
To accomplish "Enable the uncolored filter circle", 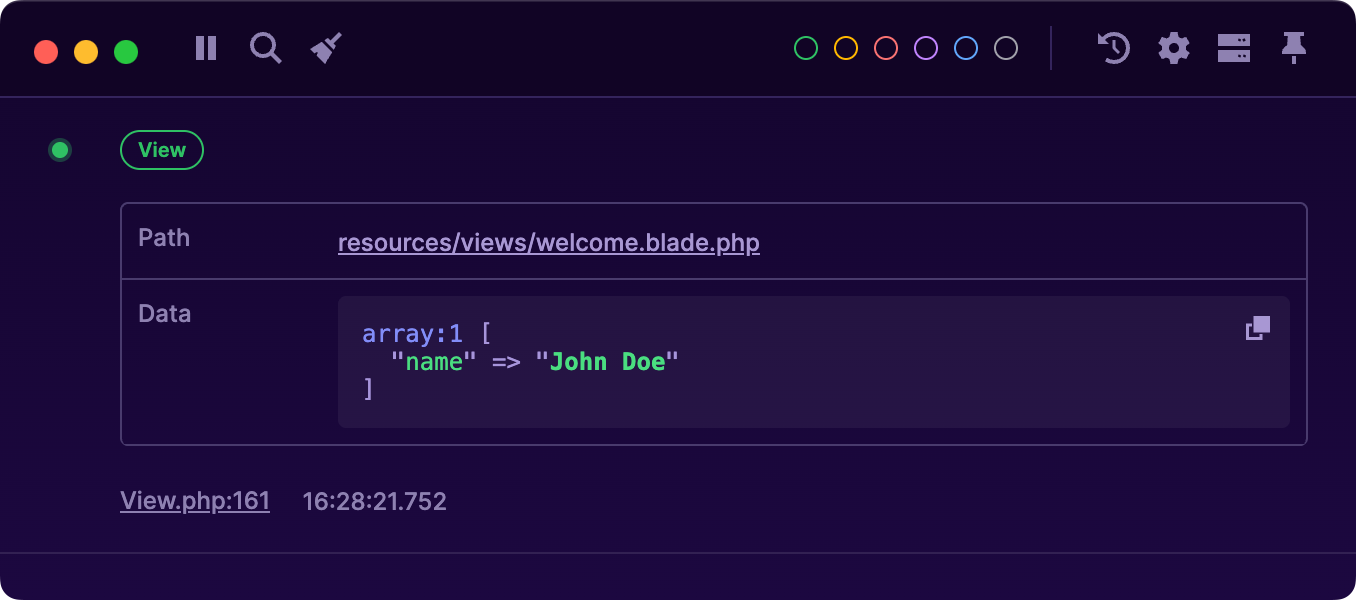I will (1005, 47).
